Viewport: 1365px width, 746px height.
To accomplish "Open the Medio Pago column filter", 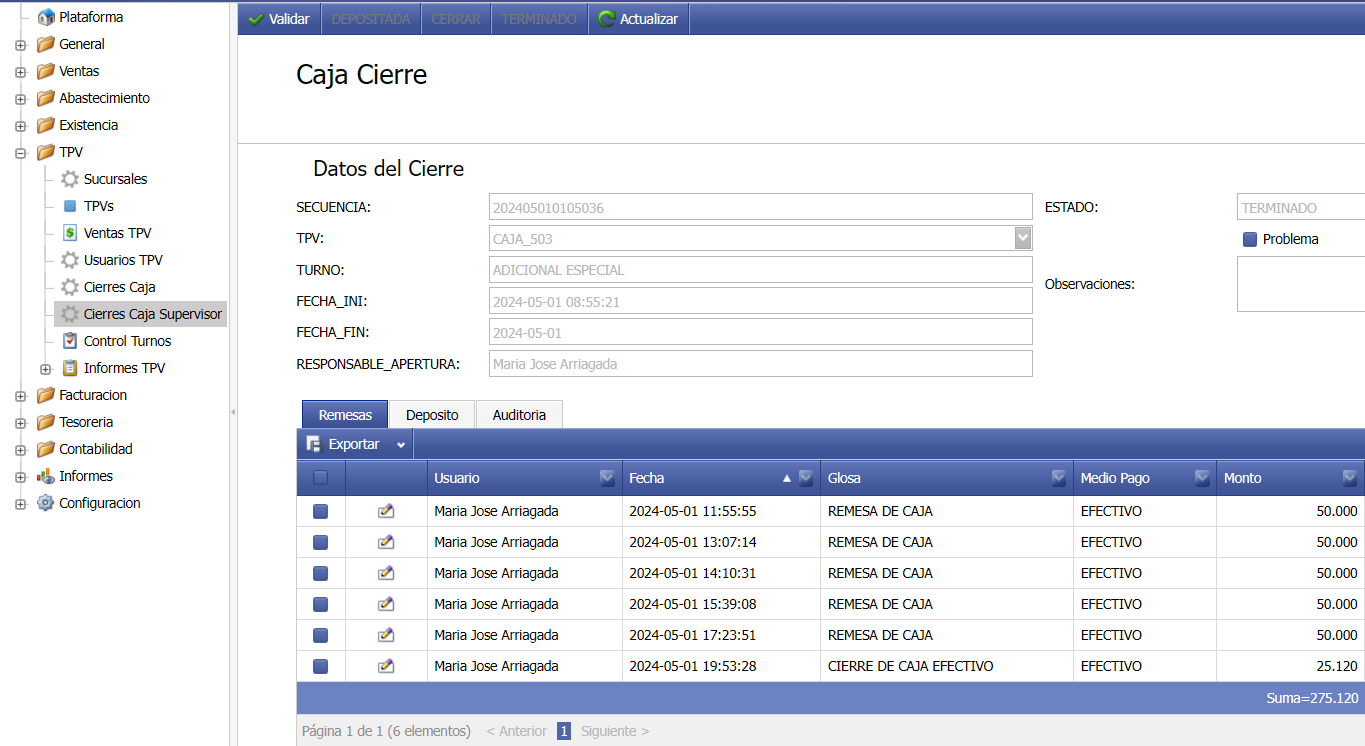I will pos(1202,478).
